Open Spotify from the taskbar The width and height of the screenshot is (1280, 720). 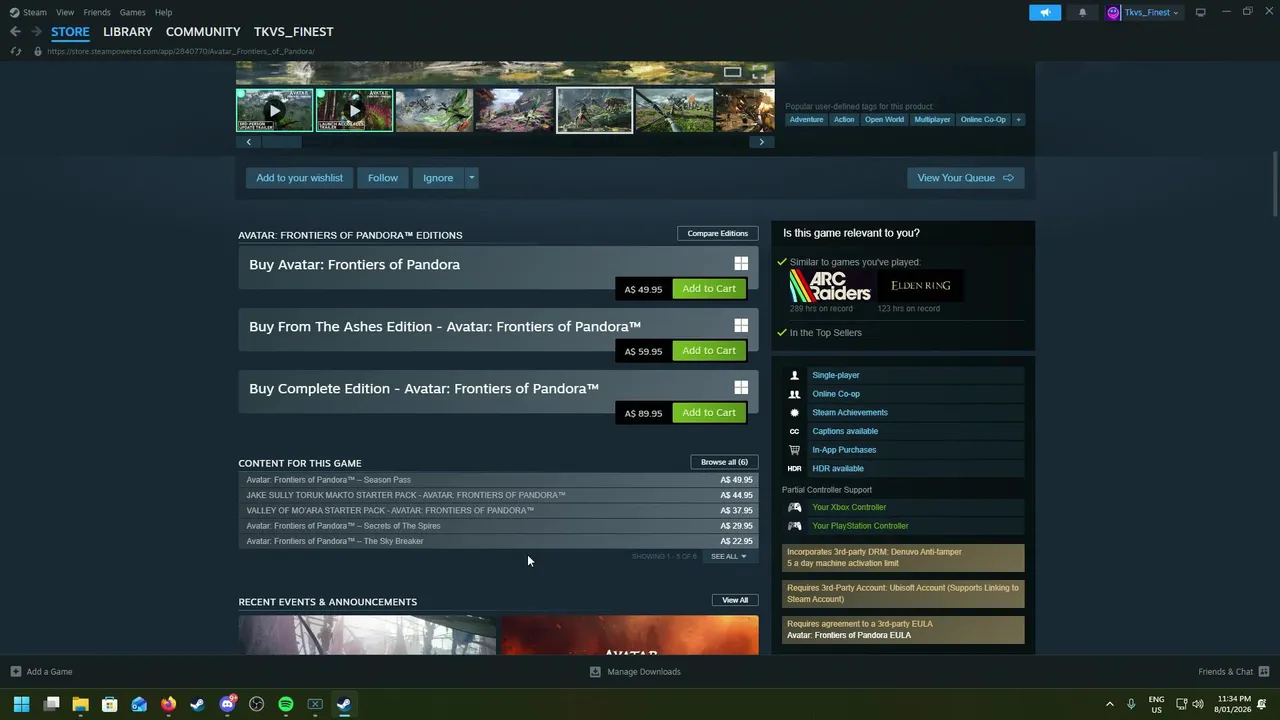click(x=286, y=704)
